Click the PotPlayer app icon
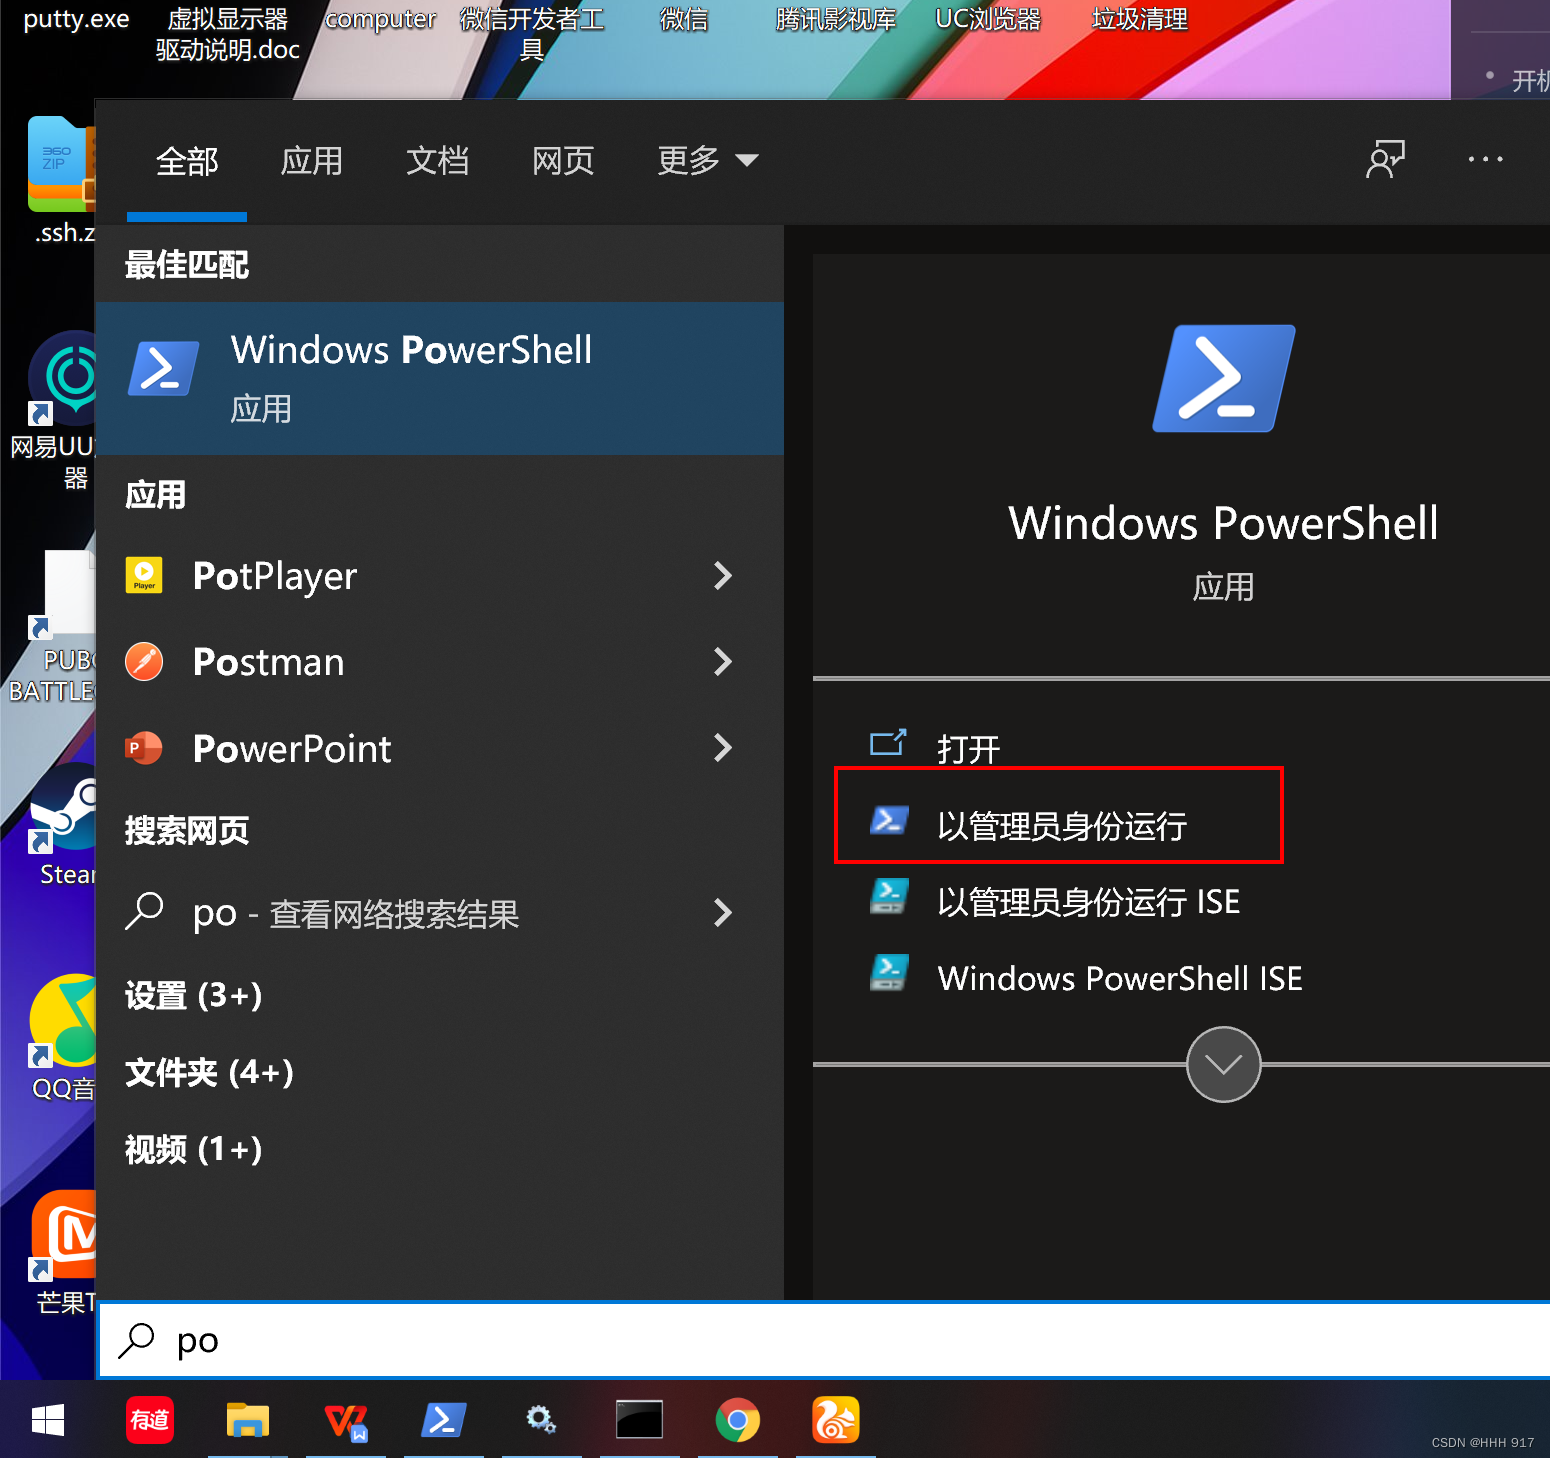Viewport: 1550px width, 1458px height. click(x=144, y=576)
